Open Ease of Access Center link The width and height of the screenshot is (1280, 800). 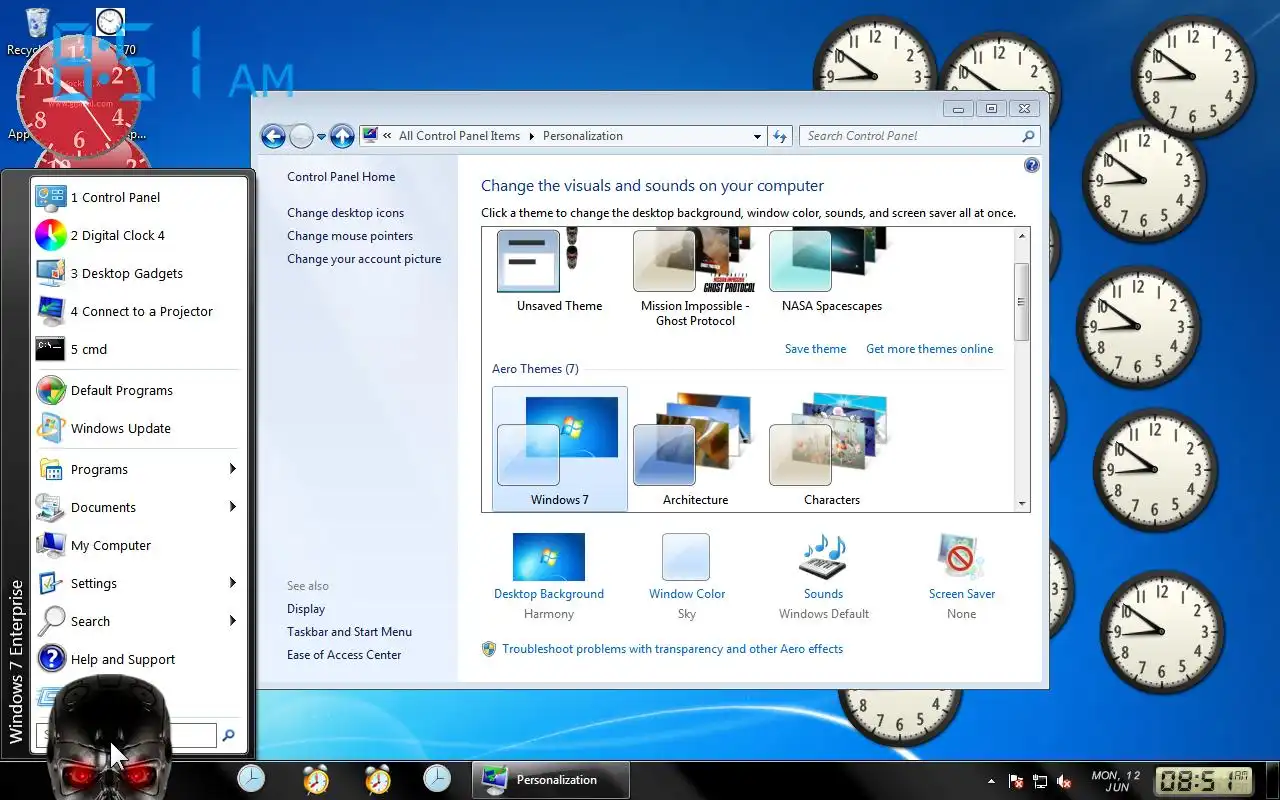click(344, 655)
